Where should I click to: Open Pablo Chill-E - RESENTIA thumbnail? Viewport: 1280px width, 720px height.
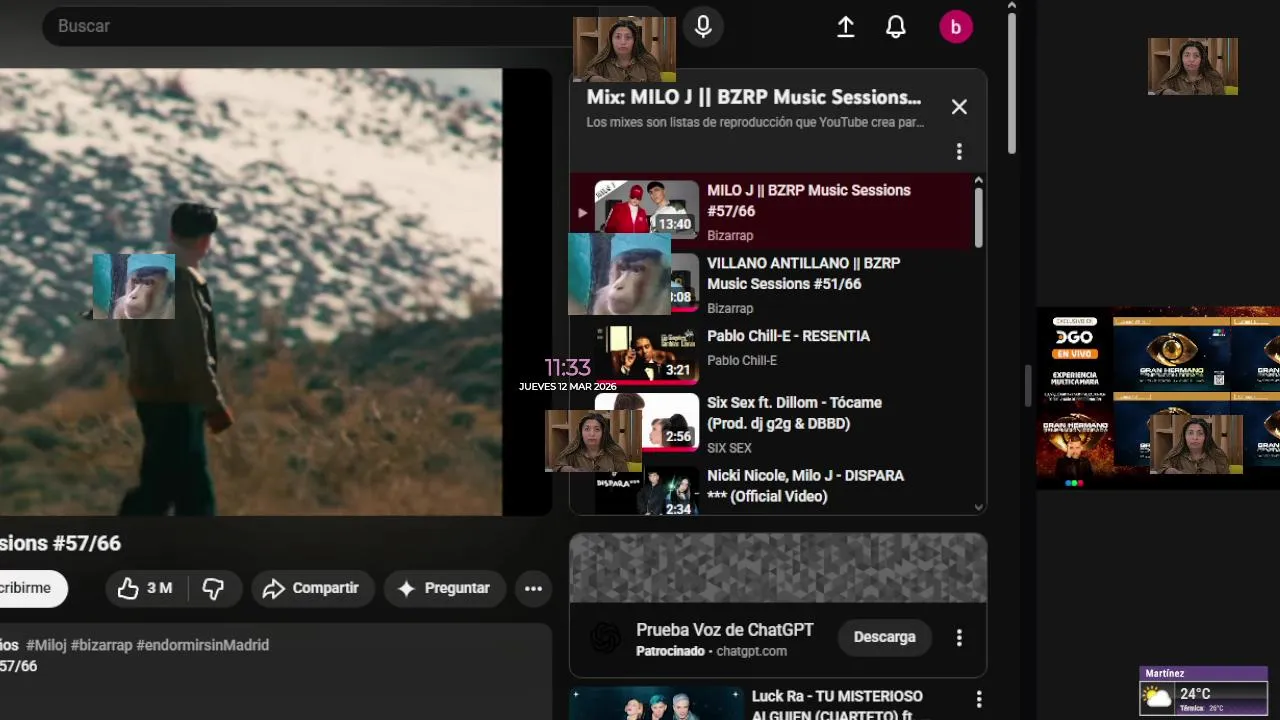647,355
